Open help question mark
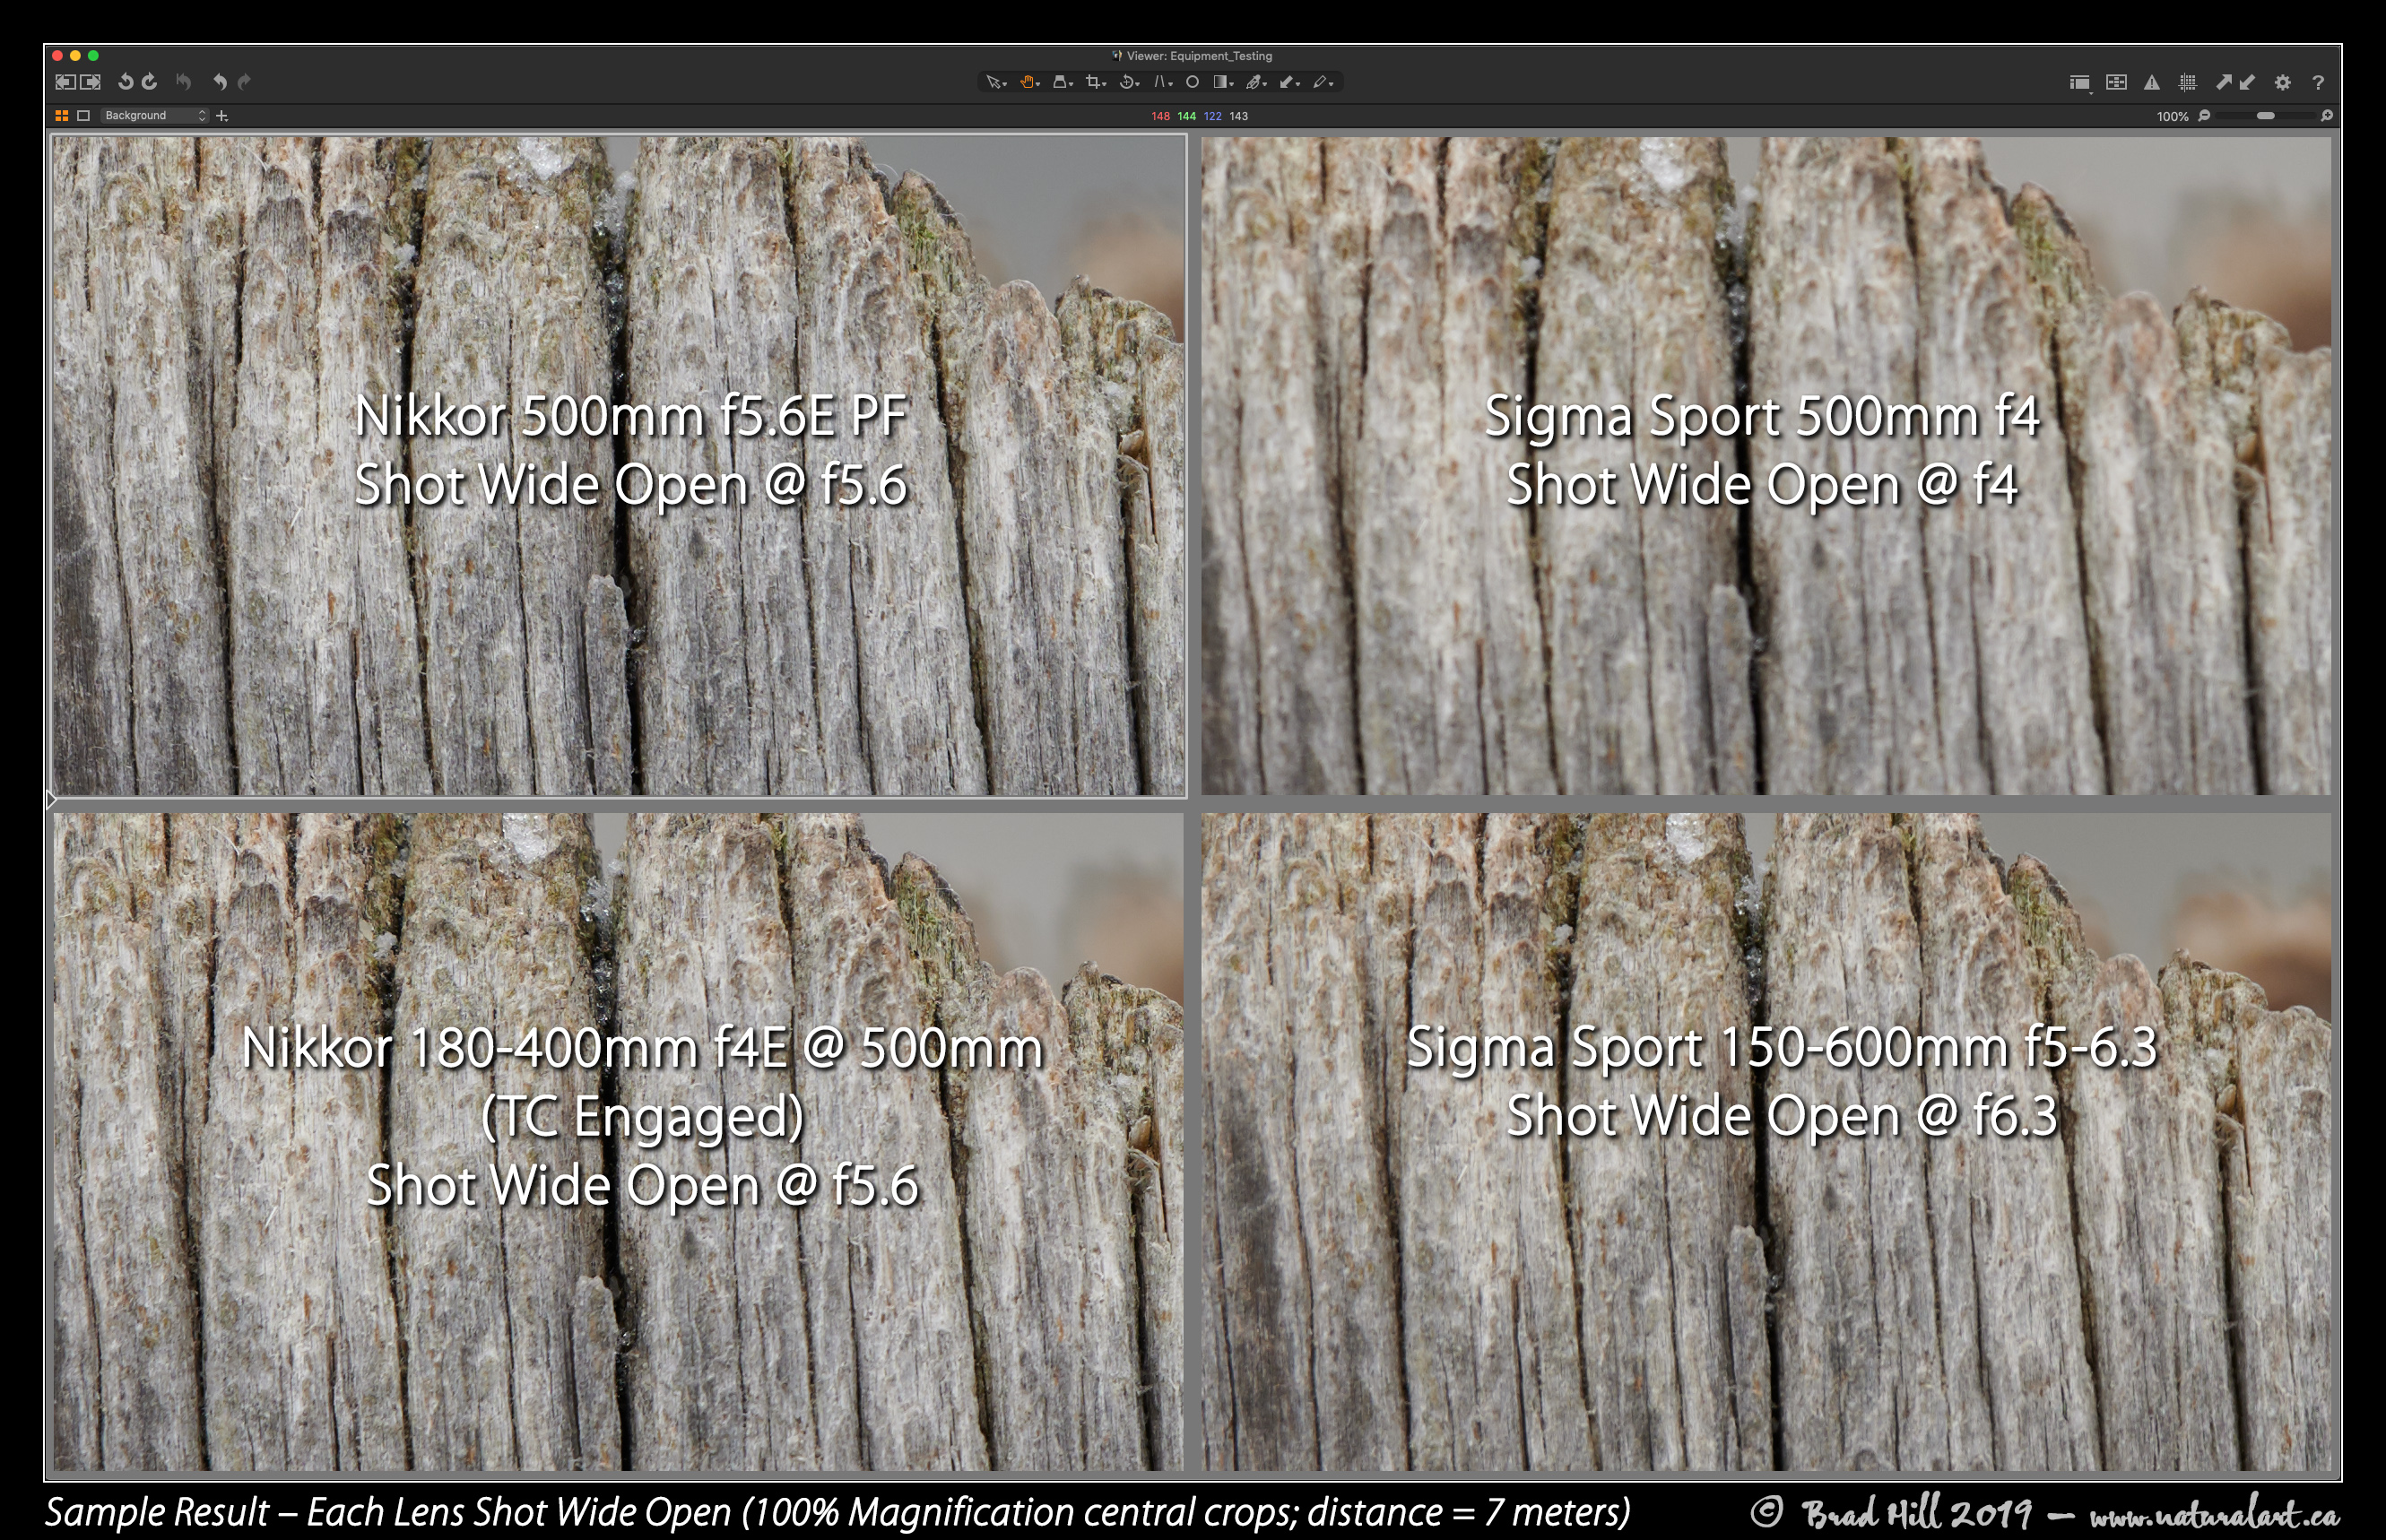Image resolution: width=2386 pixels, height=1540 pixels. click(2319, 83)
